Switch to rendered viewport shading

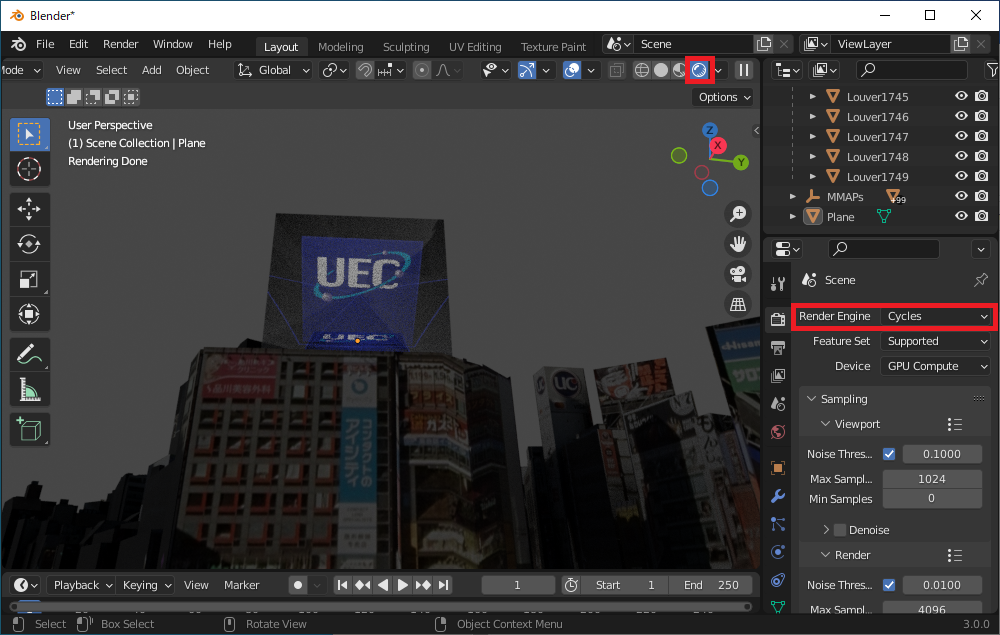click(x=699, y=70)
